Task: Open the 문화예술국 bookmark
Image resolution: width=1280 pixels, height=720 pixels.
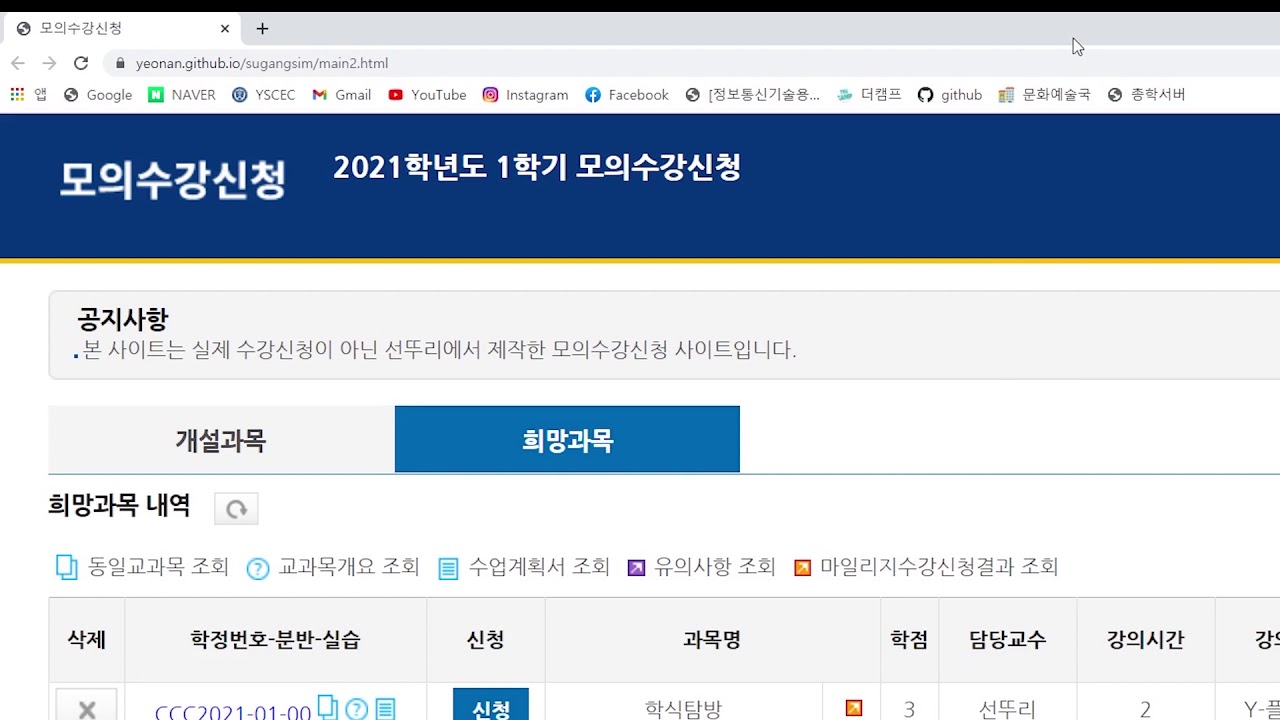Action: click(x=1045, y=95)
